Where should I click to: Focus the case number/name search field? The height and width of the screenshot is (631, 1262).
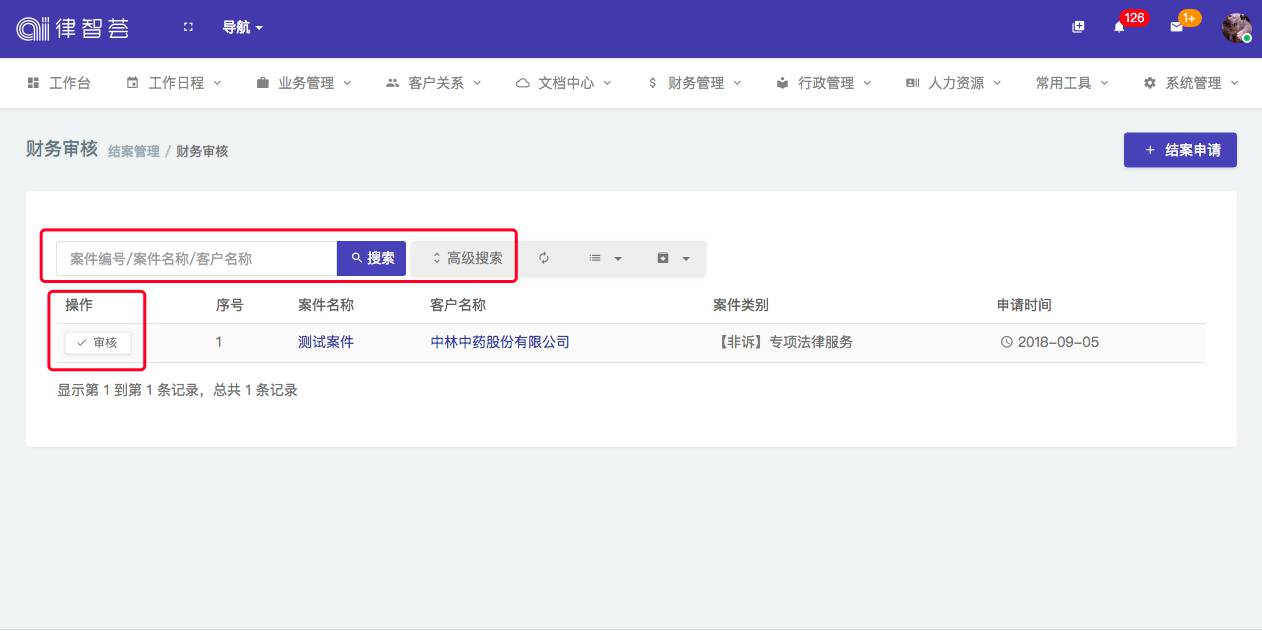196,258
